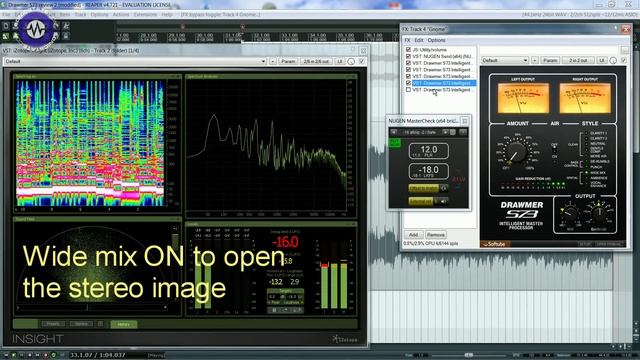This screenshot has width=640, height=360.
Task: Flip the AIR on/off switch on Drawmer
Action: [554, 150]
